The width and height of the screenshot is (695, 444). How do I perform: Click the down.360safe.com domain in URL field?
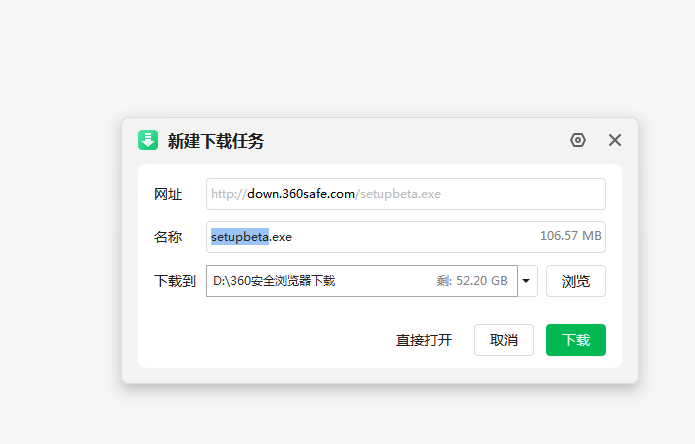pos(301,194)
